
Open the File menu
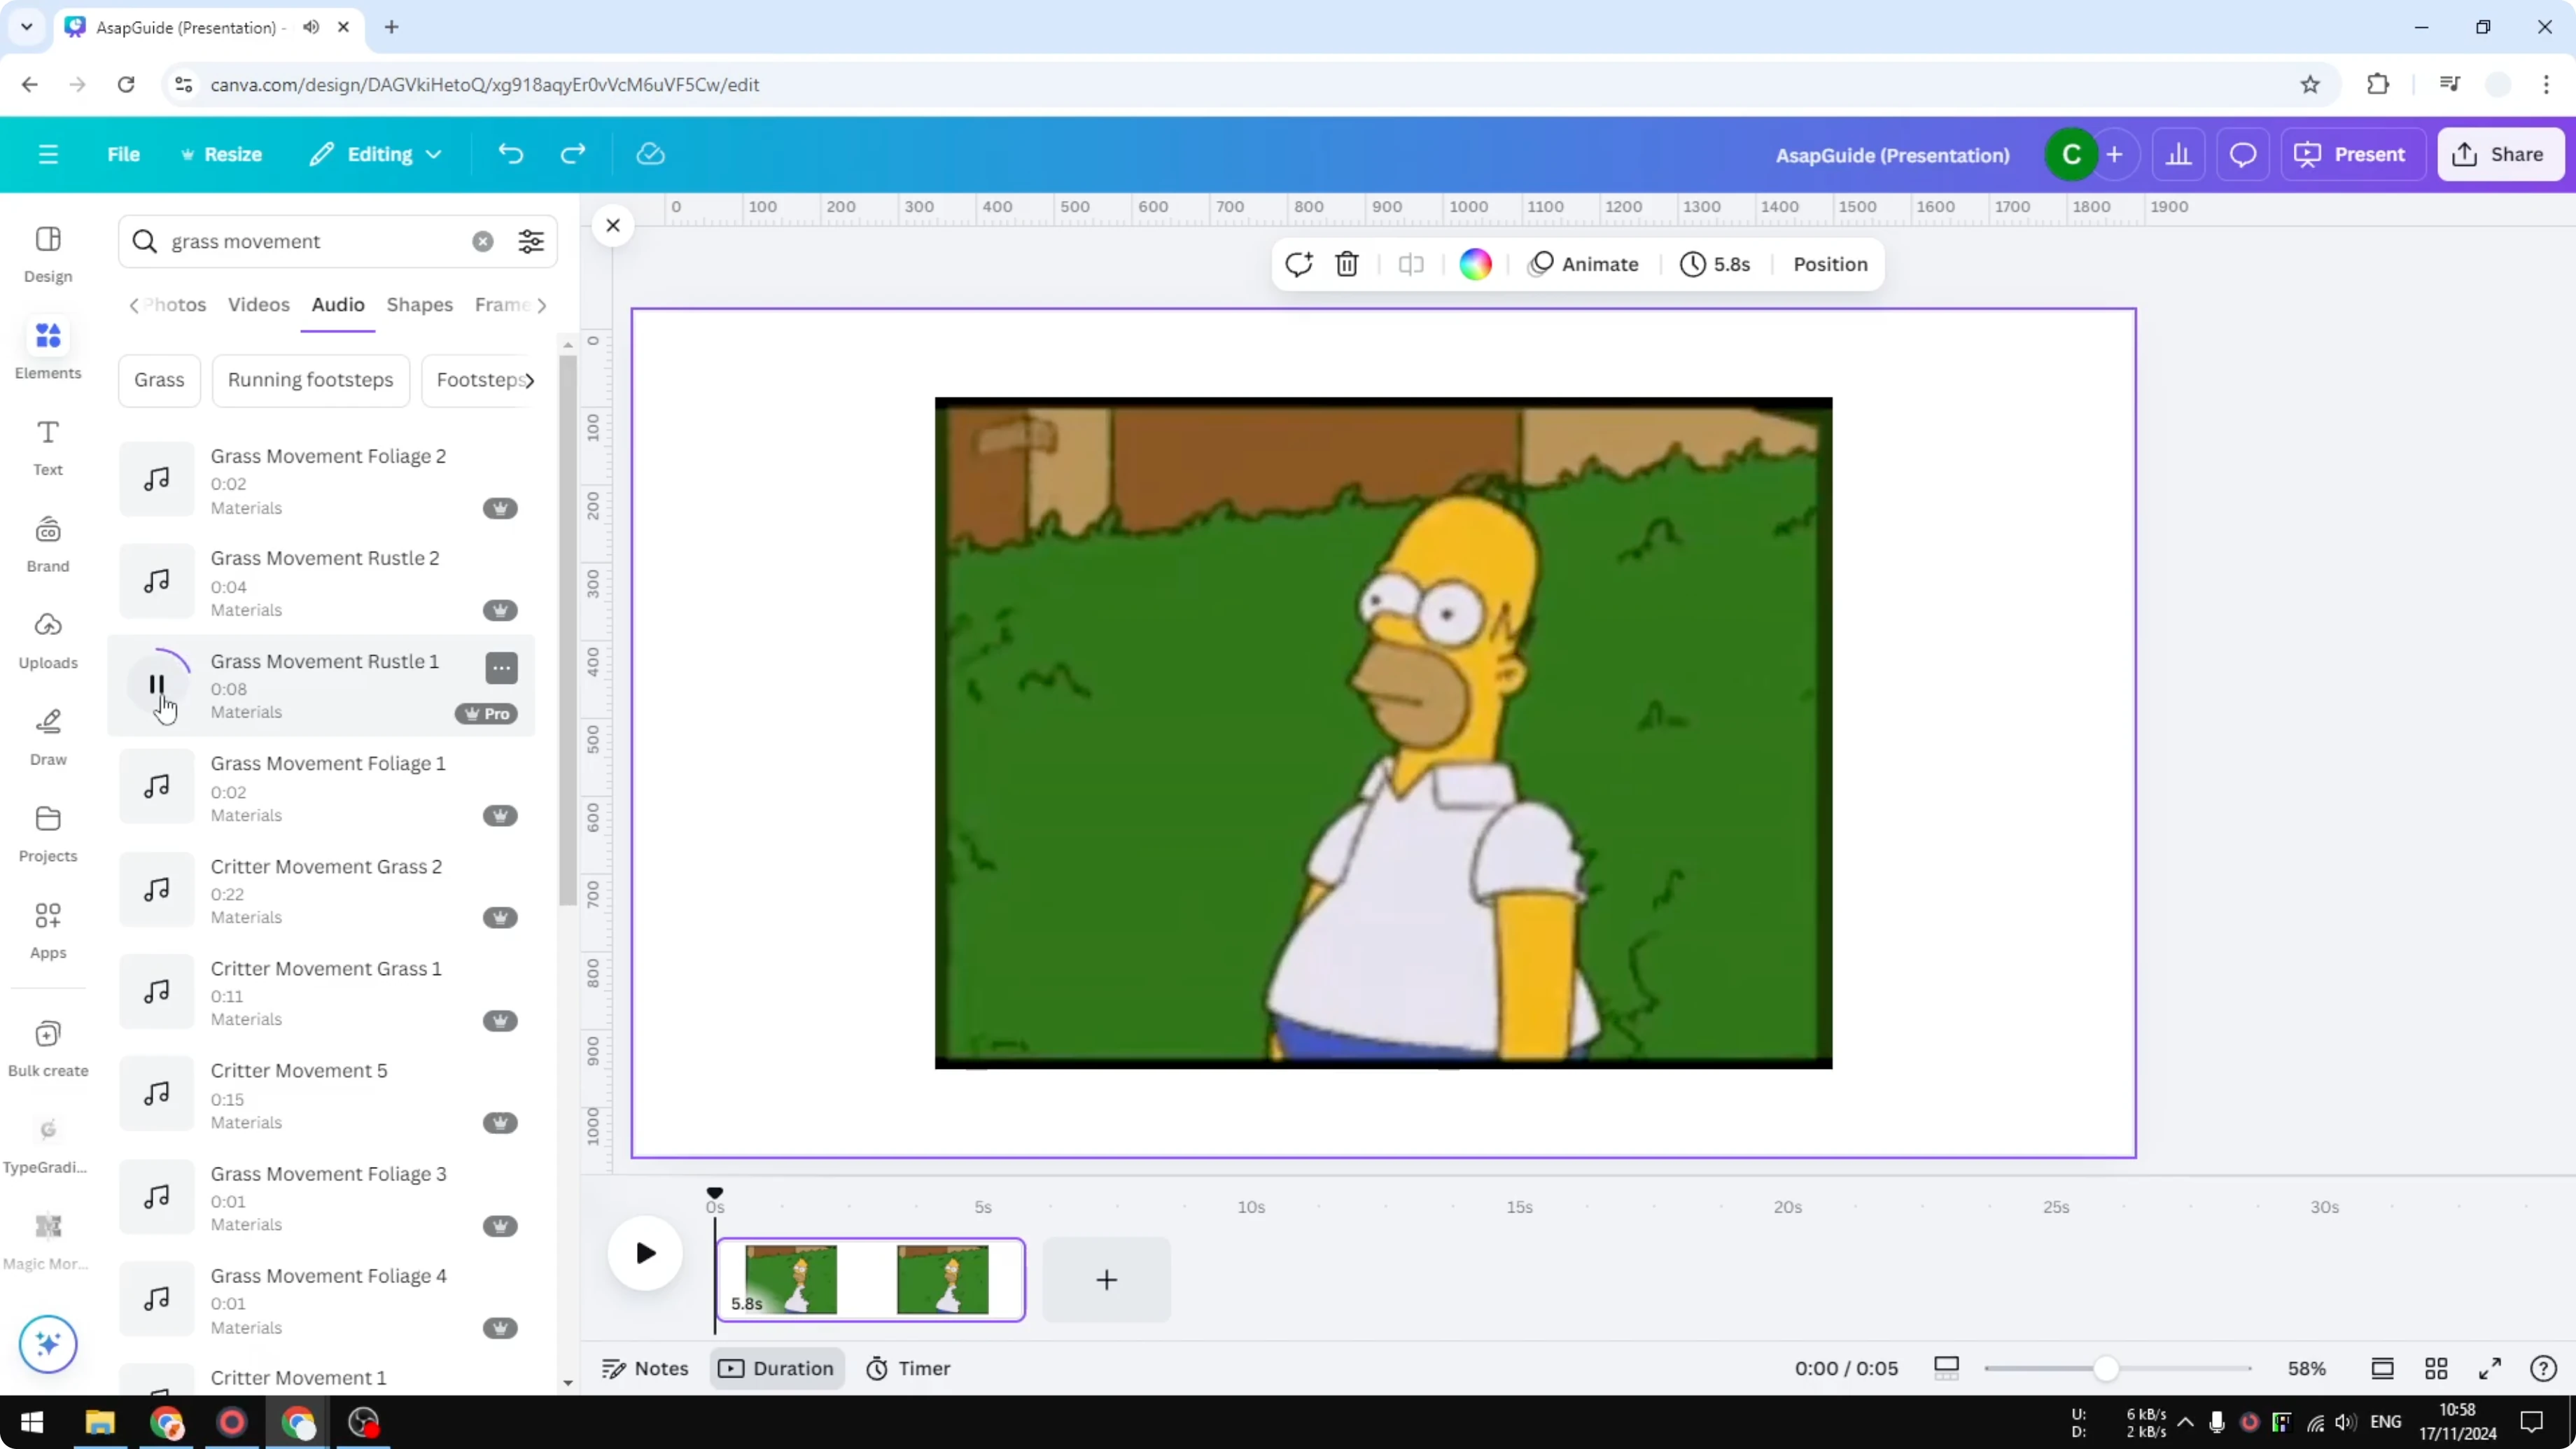[x=124, y=154]
